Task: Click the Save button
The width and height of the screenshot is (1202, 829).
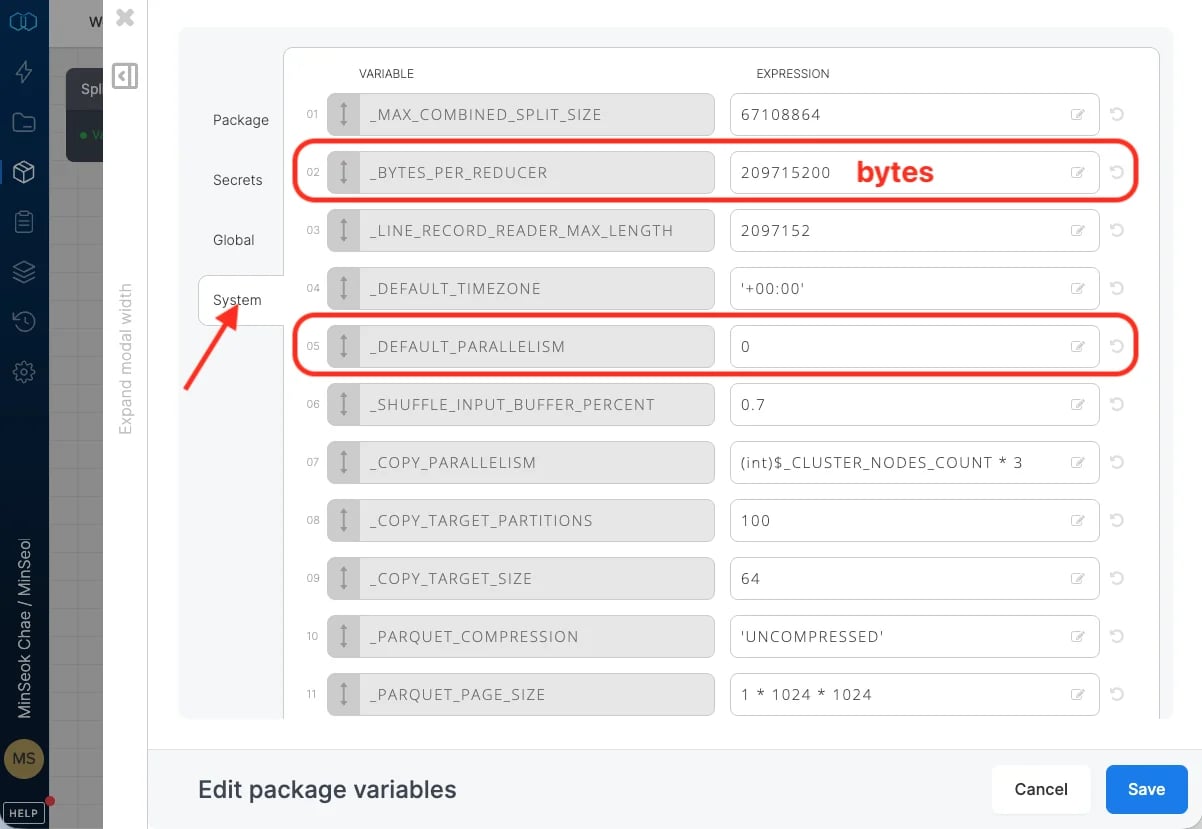Action: (x=1146, y=789)
